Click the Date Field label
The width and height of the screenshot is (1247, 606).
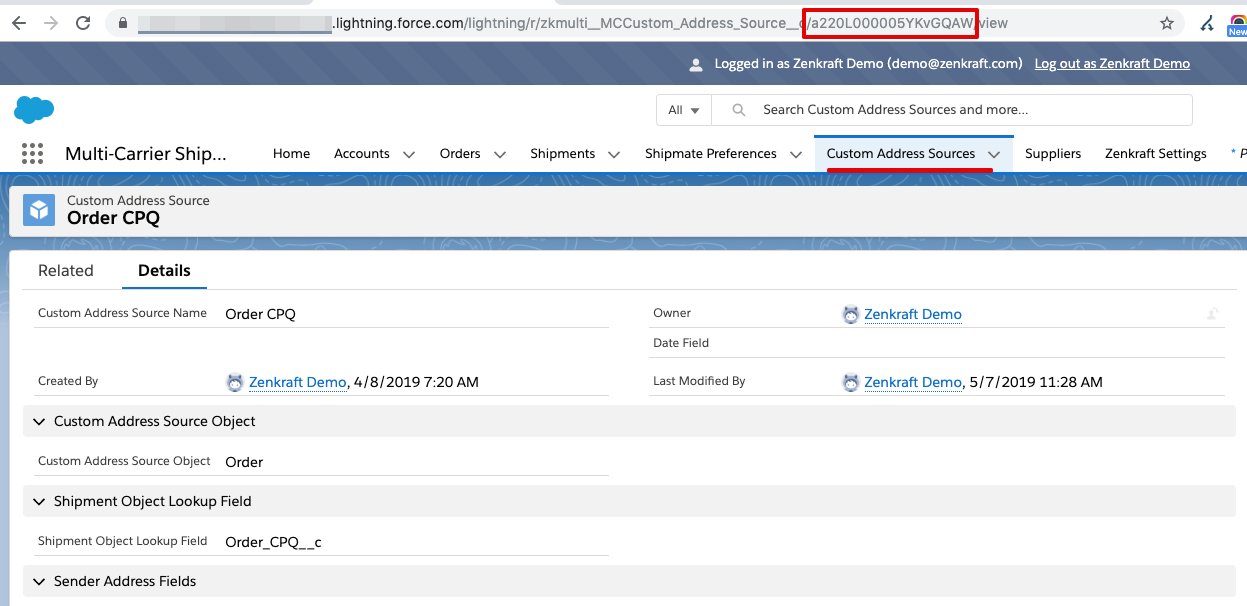click(x=681, y=343)
